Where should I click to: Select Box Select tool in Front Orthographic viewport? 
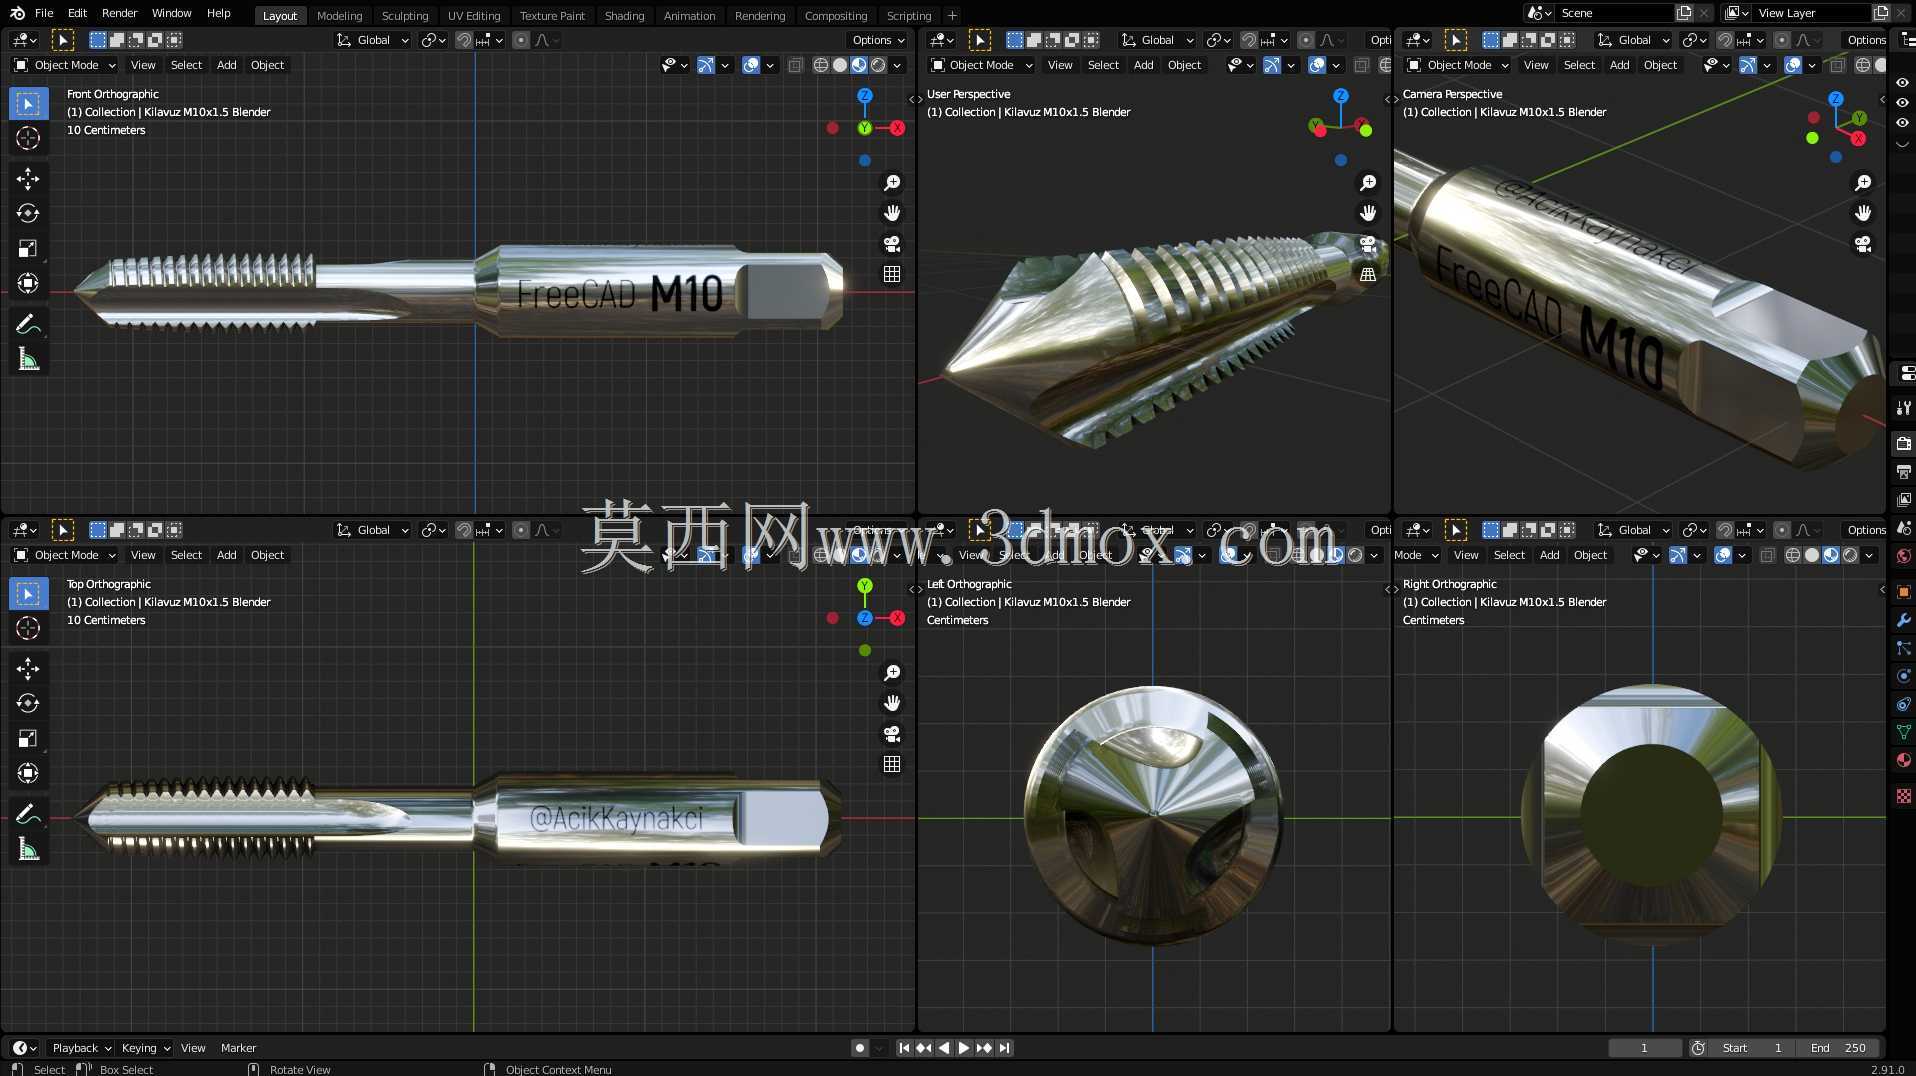[28, 104]
